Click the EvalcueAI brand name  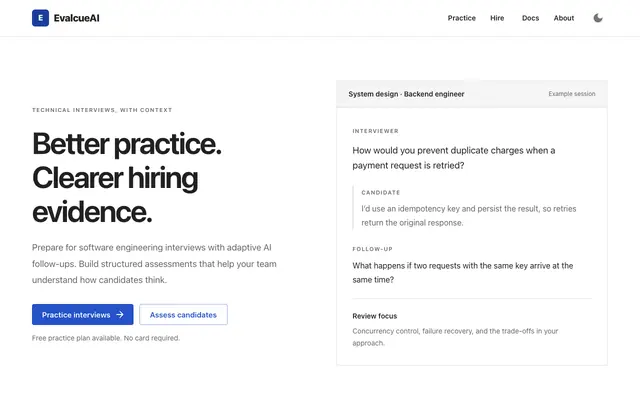pos(77,18)
